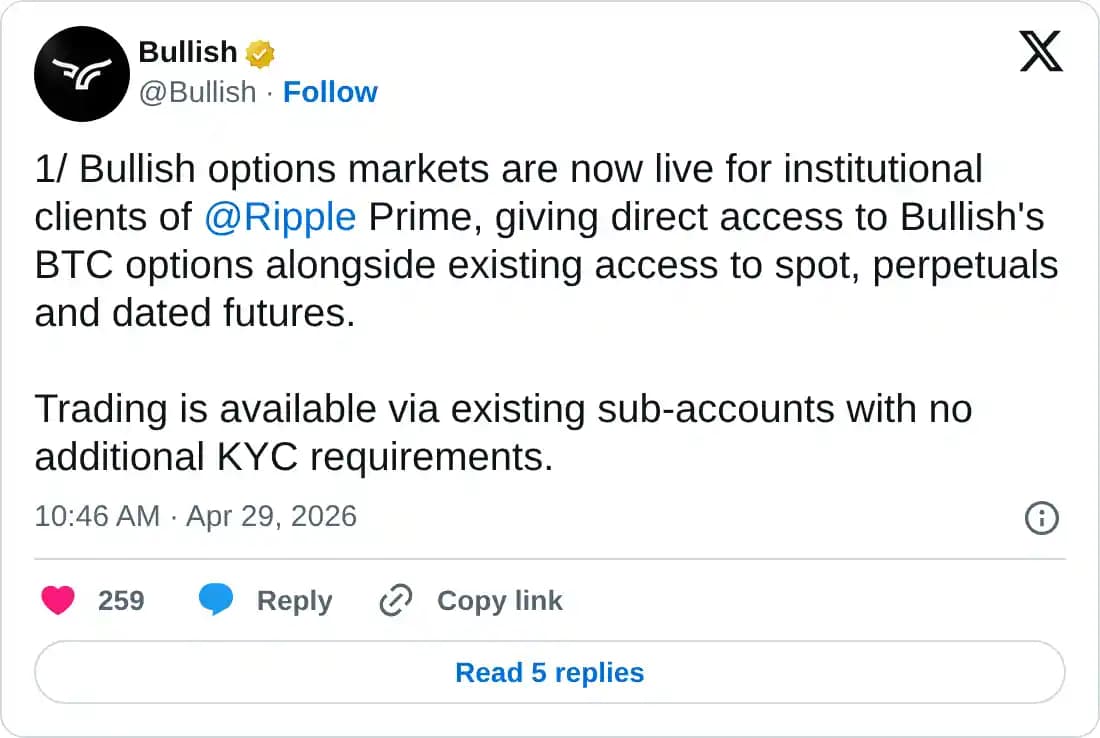The image size is (1100, 738).
Task: Click the bull horns logo inside the avatar
Action: coord(81,74)
